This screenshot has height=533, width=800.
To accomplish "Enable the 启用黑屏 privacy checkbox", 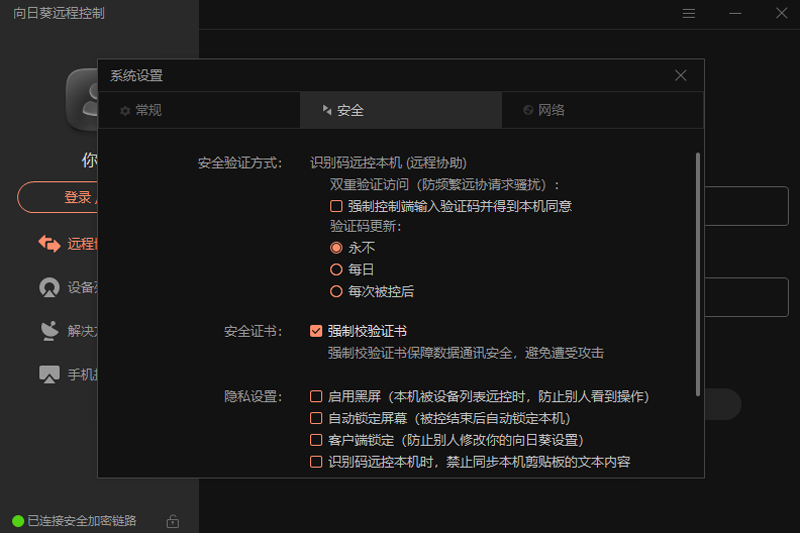I will tap(317, 397).
